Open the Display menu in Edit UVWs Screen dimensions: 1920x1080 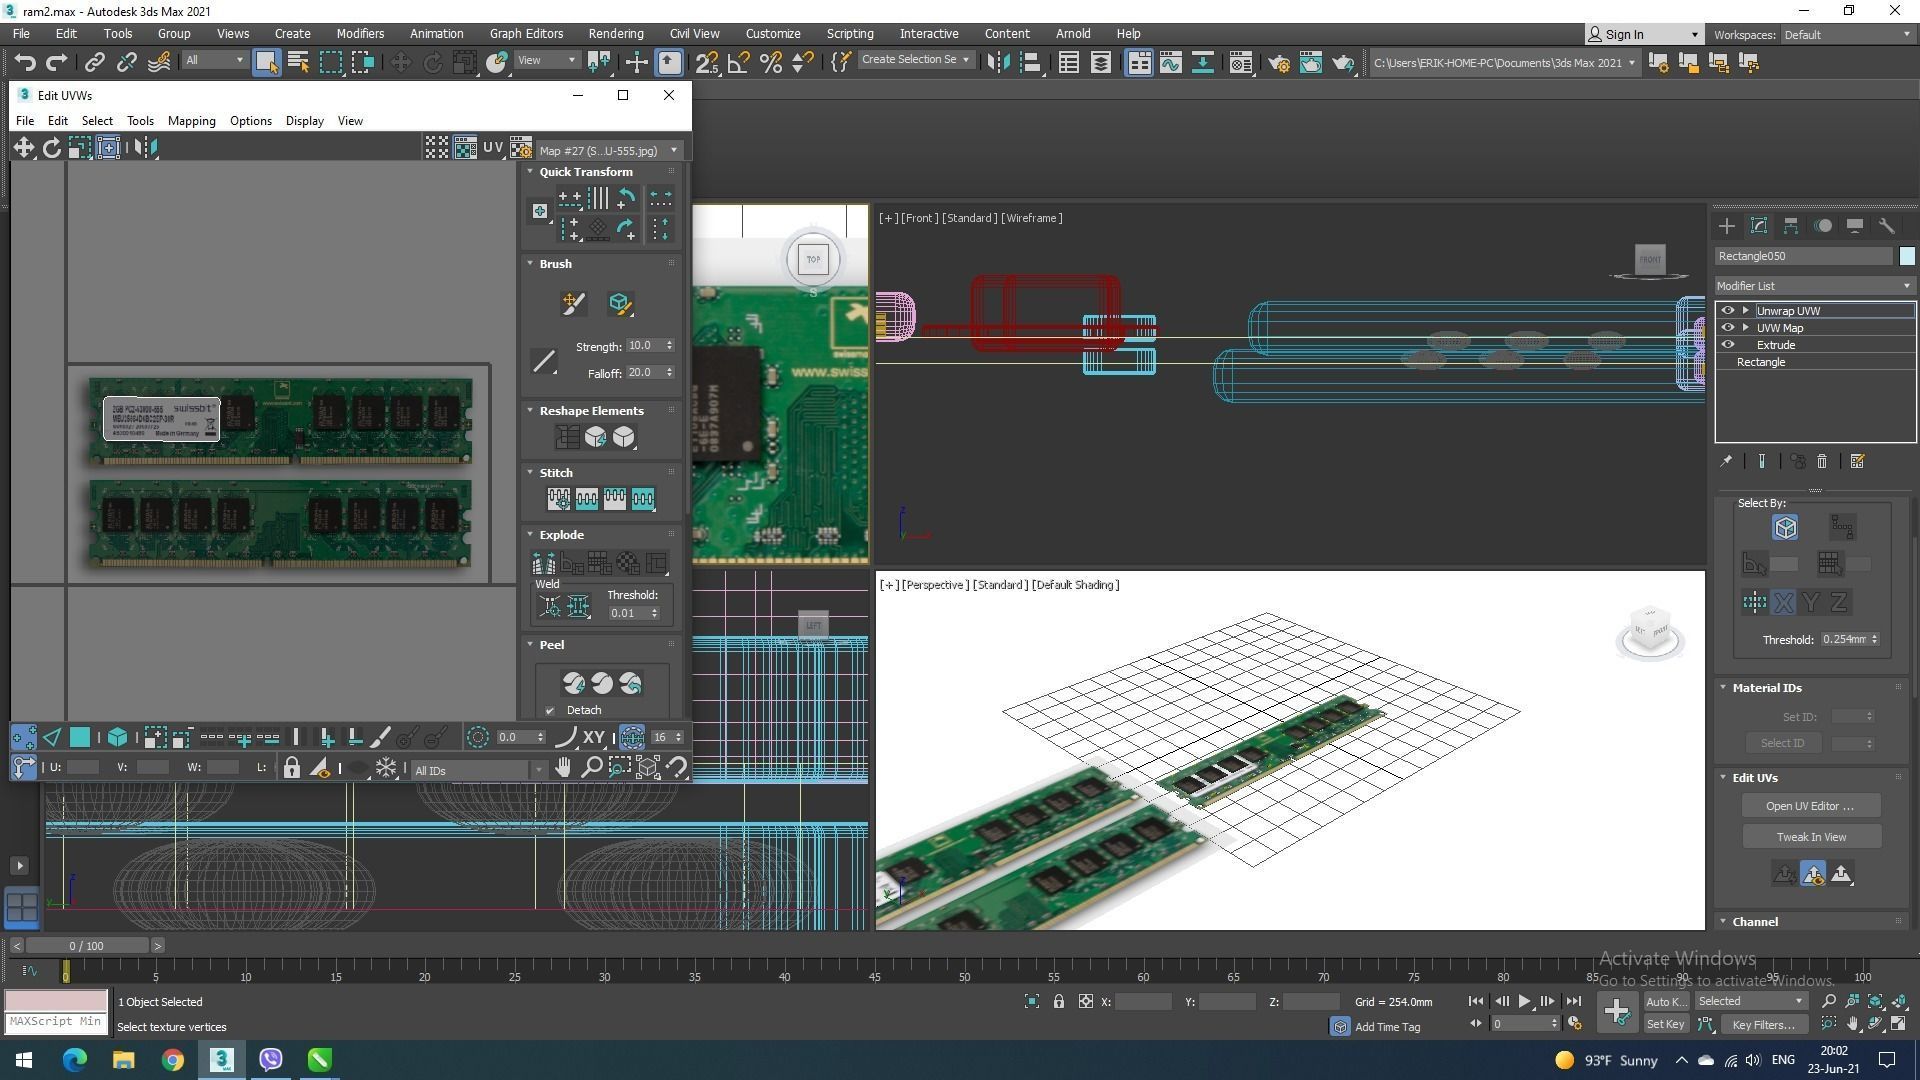[x=304, y=121]
